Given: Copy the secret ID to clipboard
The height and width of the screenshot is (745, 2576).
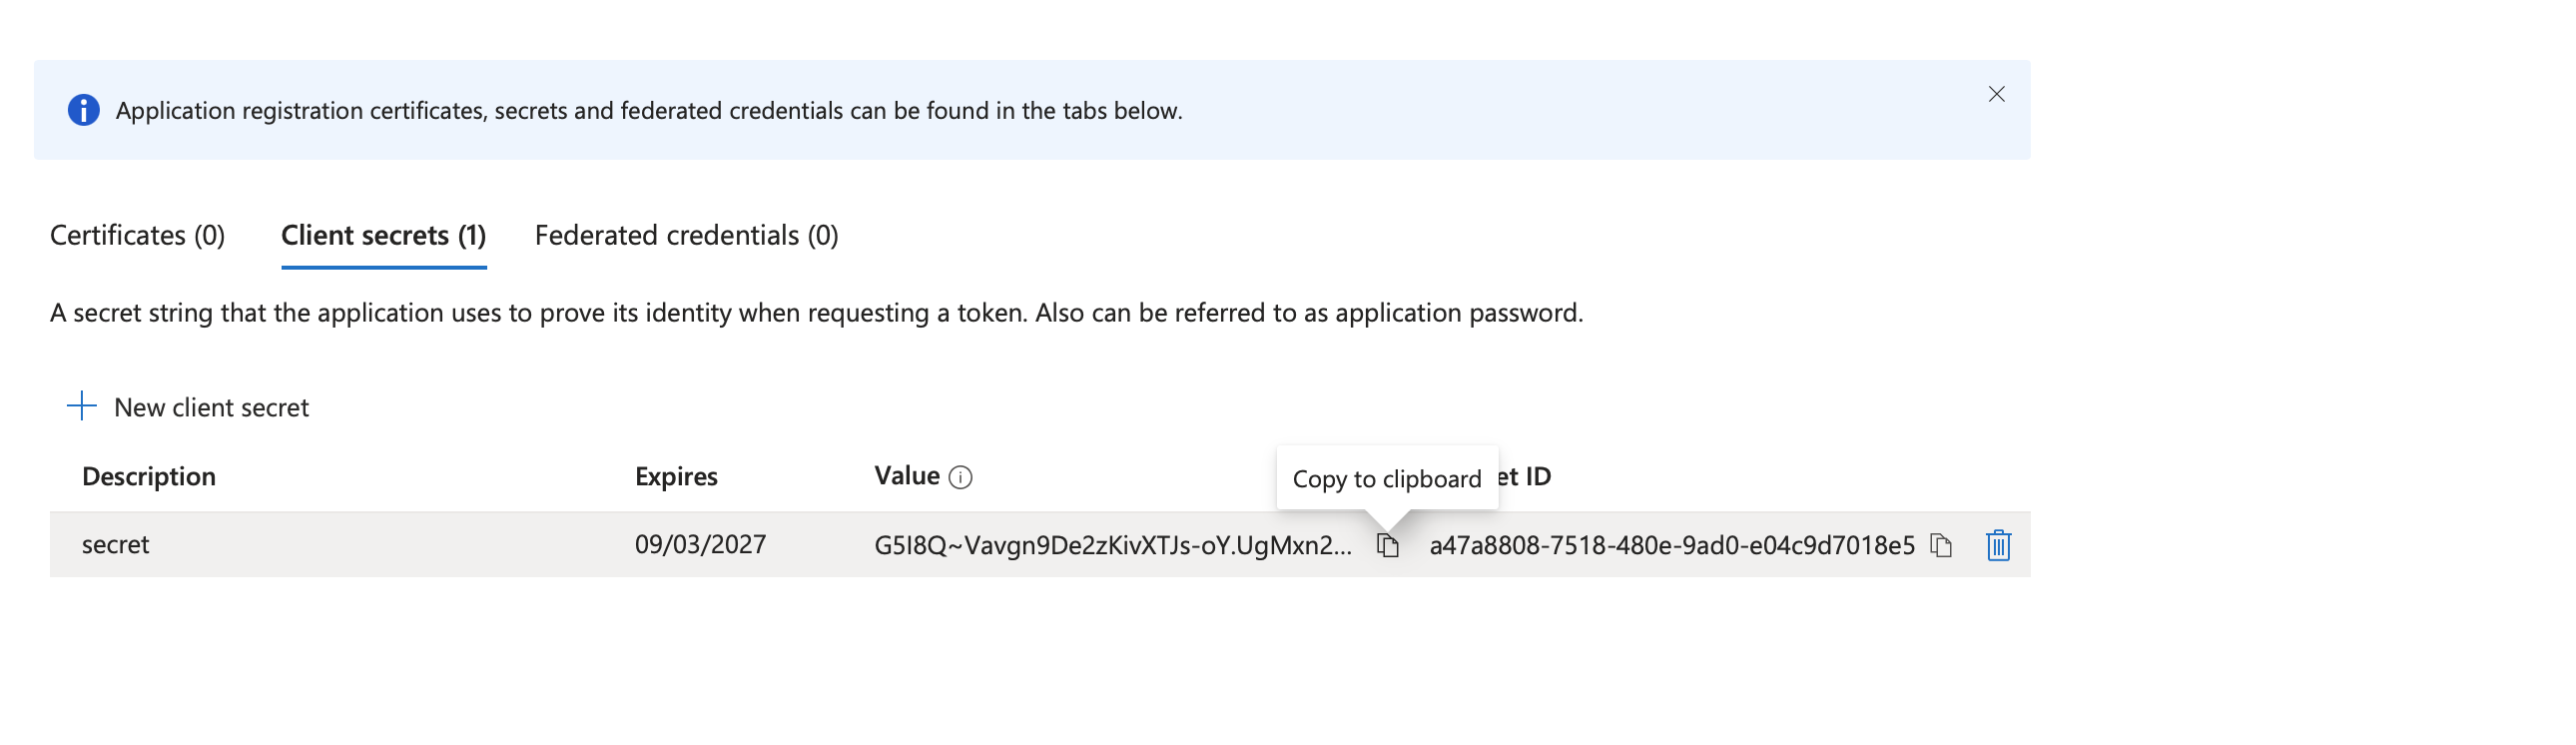Looking at the screenshot, I should 1941,545.
